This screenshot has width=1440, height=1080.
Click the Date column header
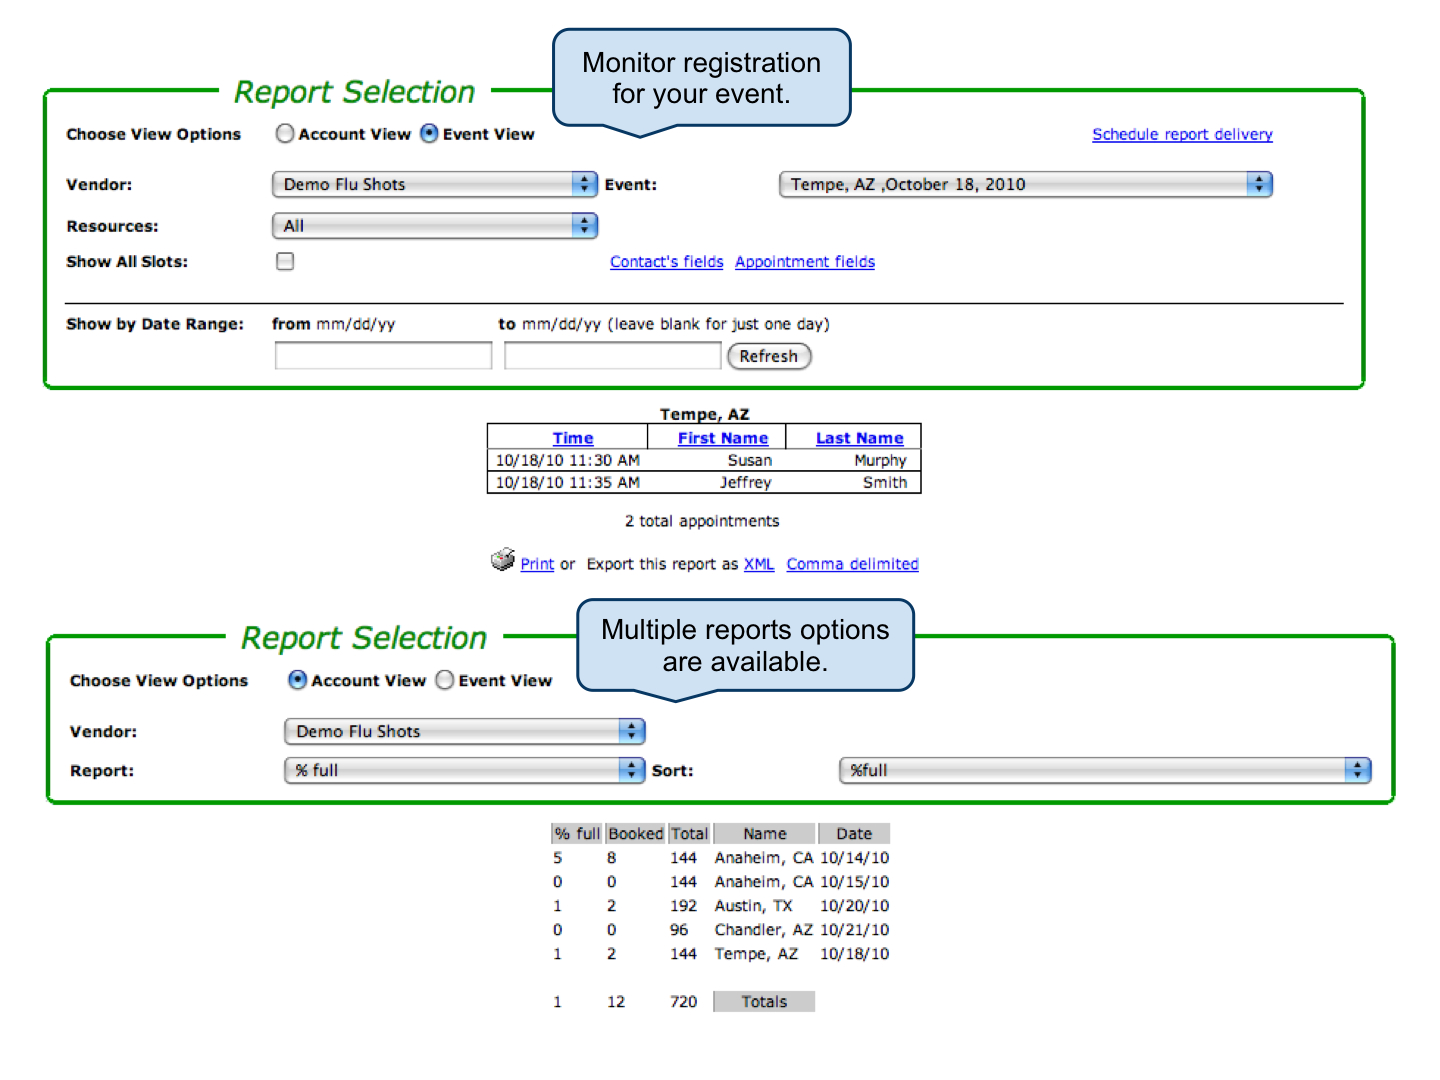854,834
